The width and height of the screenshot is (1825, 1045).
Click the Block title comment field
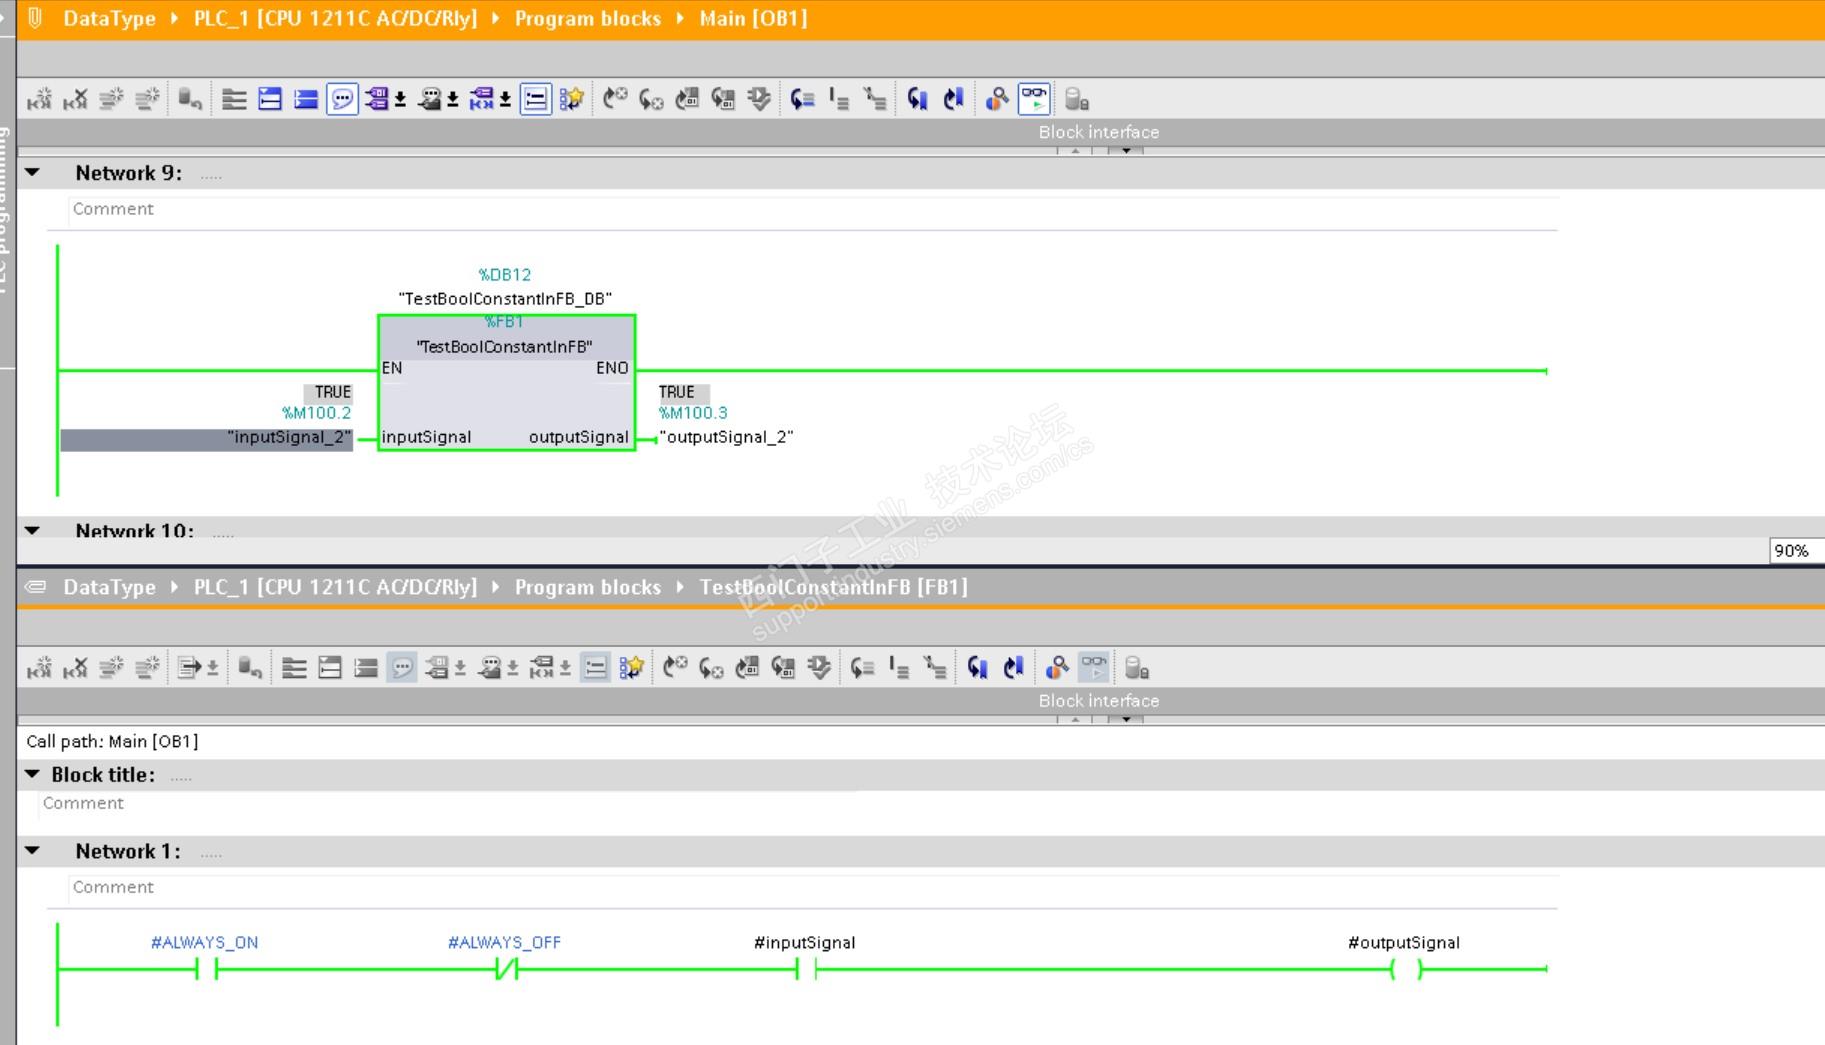click(449, 803)
